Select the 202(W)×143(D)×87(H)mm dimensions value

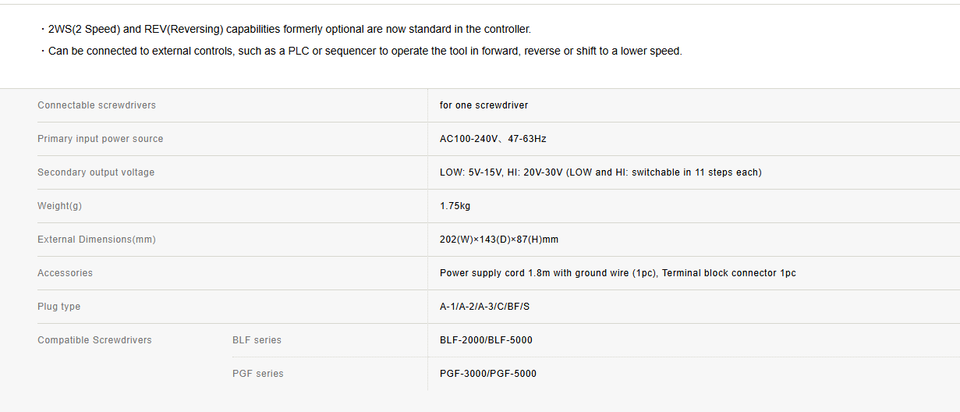[x=499, y=240]
